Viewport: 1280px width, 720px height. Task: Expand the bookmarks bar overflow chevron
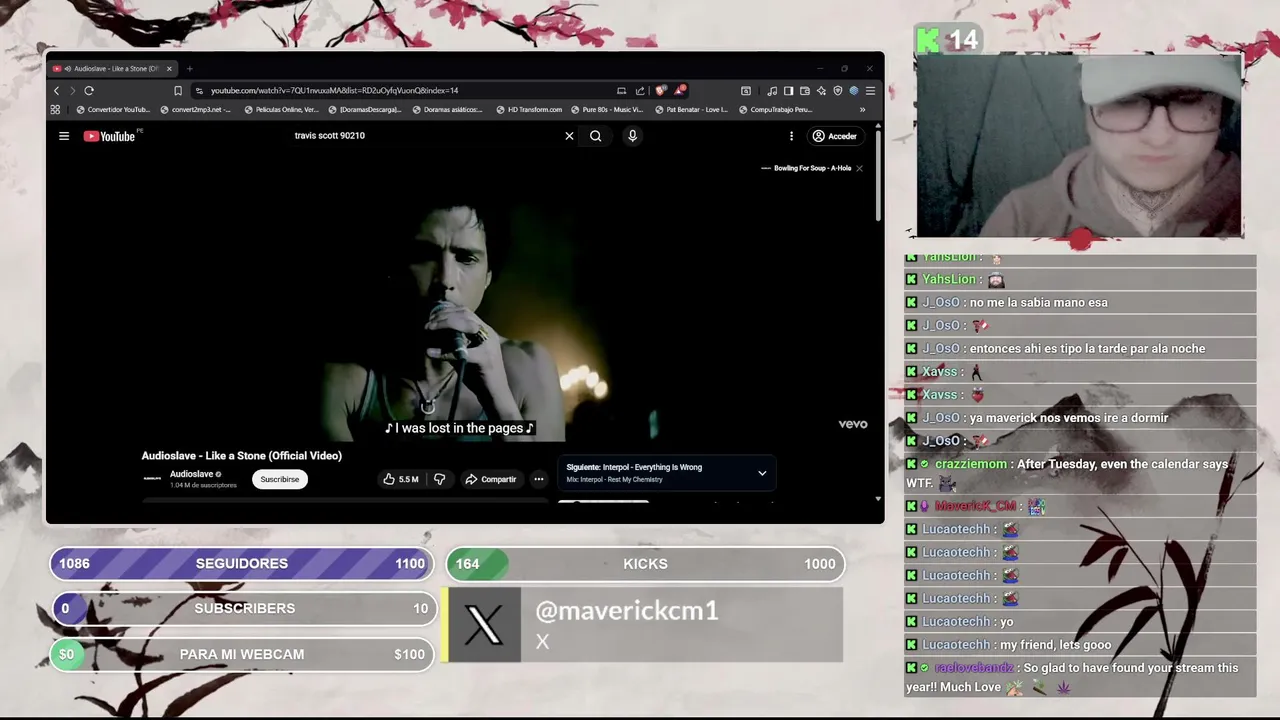pyautogui.click(x=862, y=109)
